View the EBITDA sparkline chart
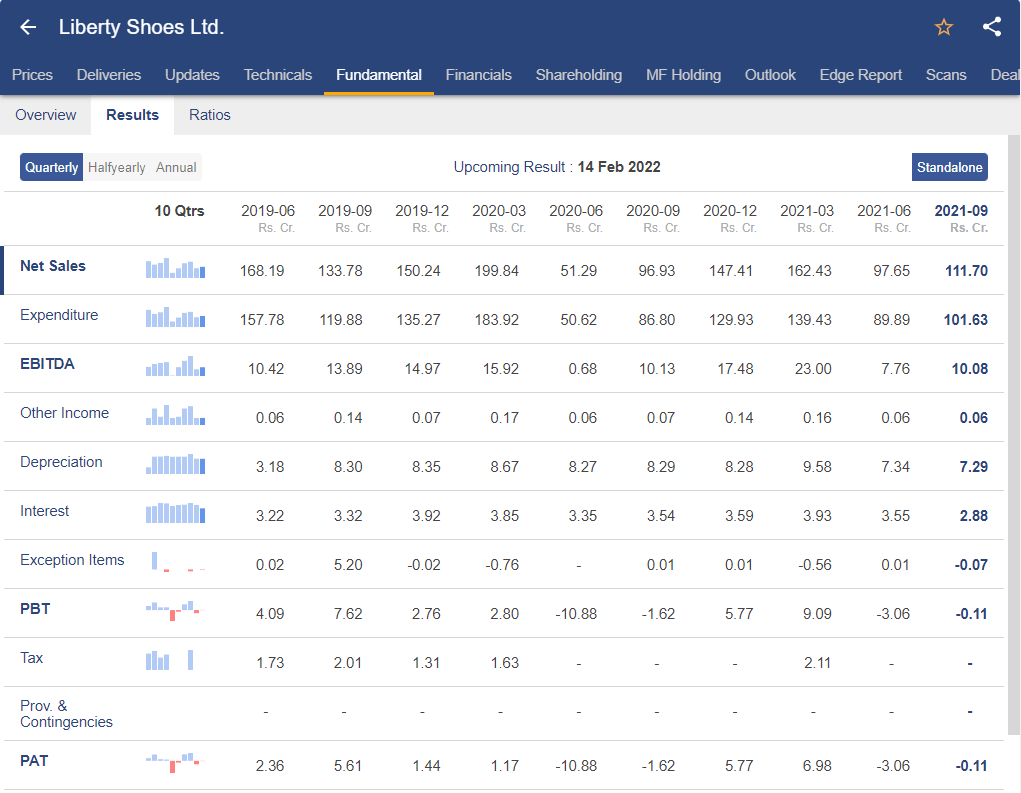 pyautogui.click(x=175, y=365)
